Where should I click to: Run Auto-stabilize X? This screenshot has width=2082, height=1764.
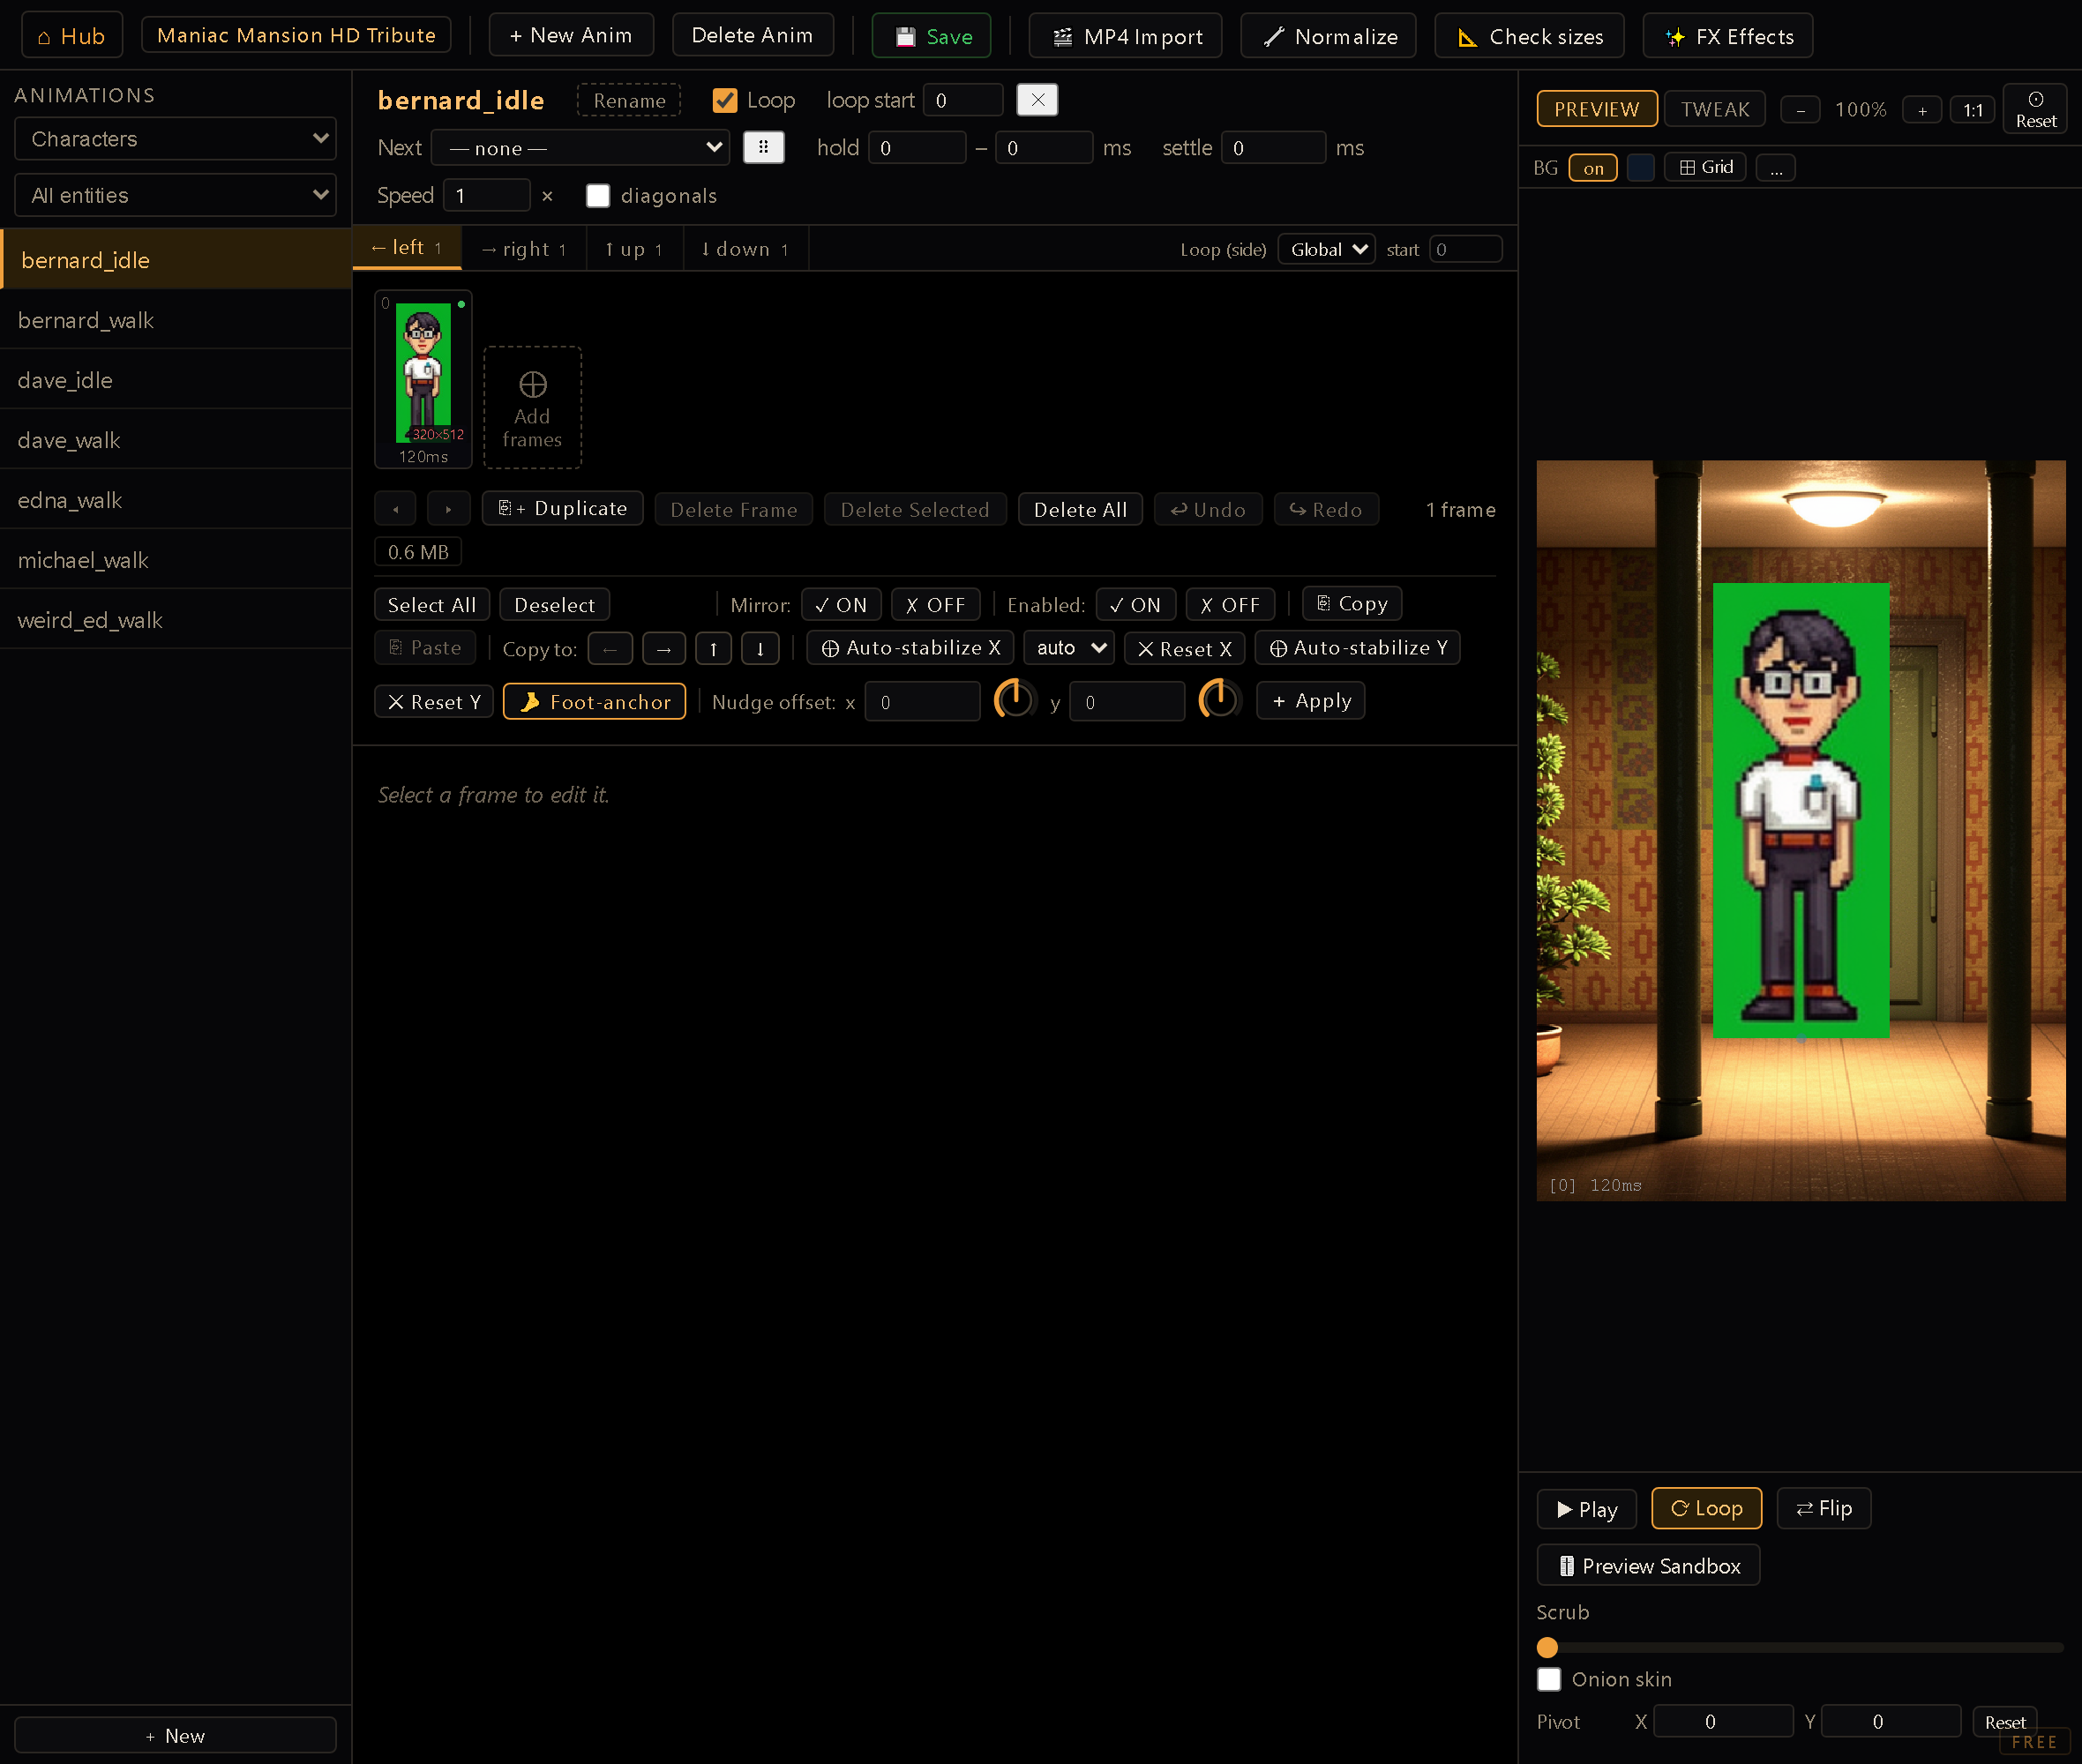pos(910,648)
